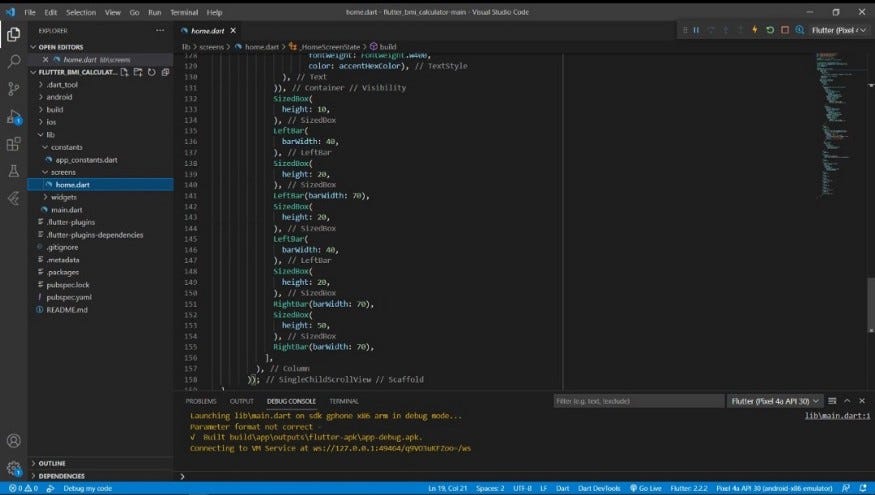The width and height of the screenshot is (875, 495).
Task: Click the lib\main.dart:1 source link
Action: coord(837,416)
